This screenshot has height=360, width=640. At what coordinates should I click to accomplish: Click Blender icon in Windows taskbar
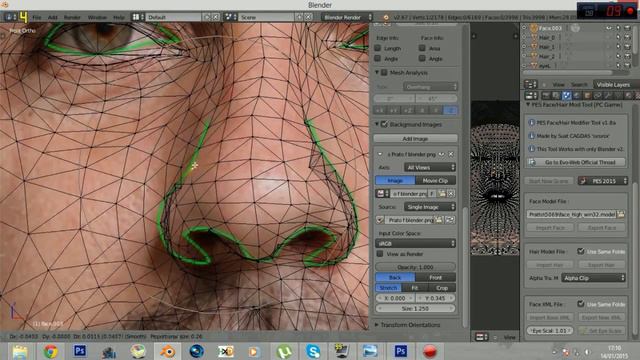tap(167, 351)
